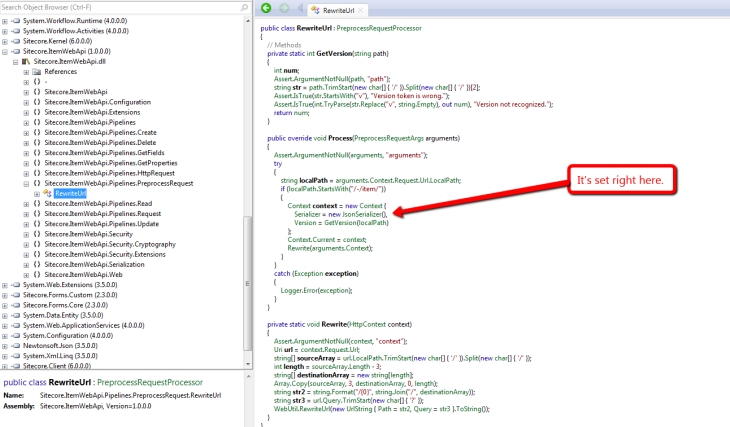Click the HttpContext type in Rewrite signature
730x427 pixels.
pyautogui.click(x=367, y=324)
